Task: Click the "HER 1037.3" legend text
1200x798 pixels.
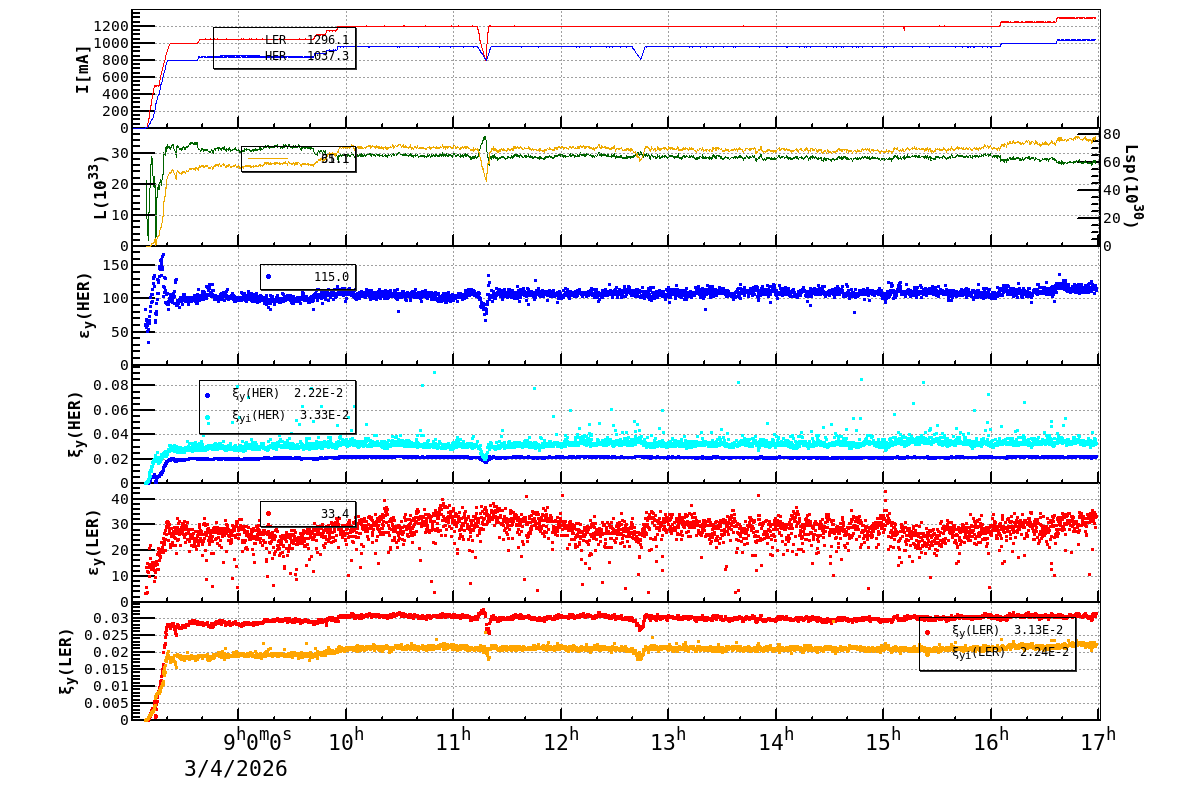Action: coord(307,56)
